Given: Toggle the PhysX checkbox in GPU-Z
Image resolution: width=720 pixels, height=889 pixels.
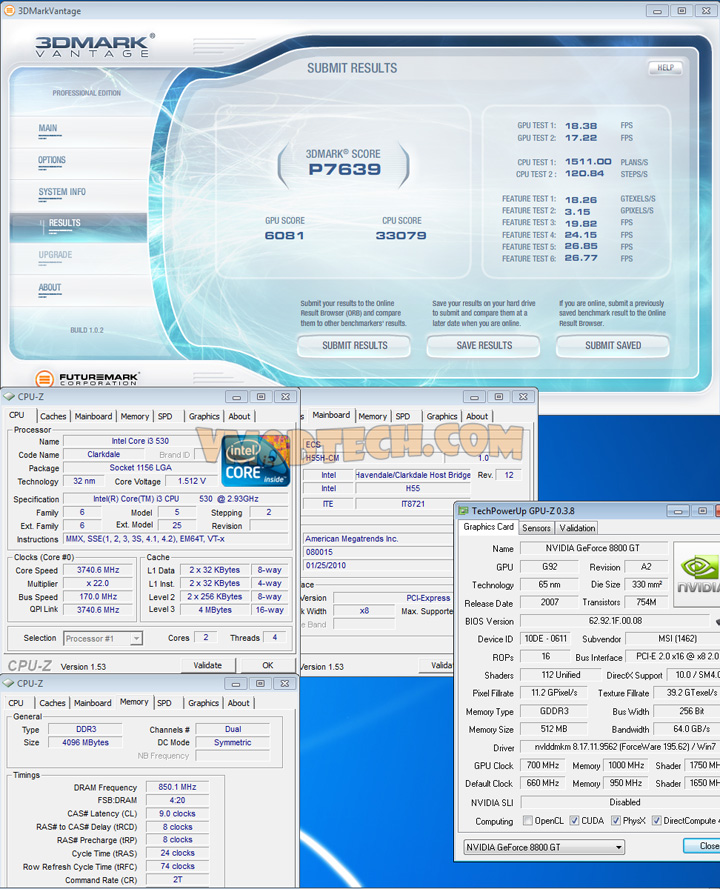Looking at the screenshot, I should tap(616, 820).
